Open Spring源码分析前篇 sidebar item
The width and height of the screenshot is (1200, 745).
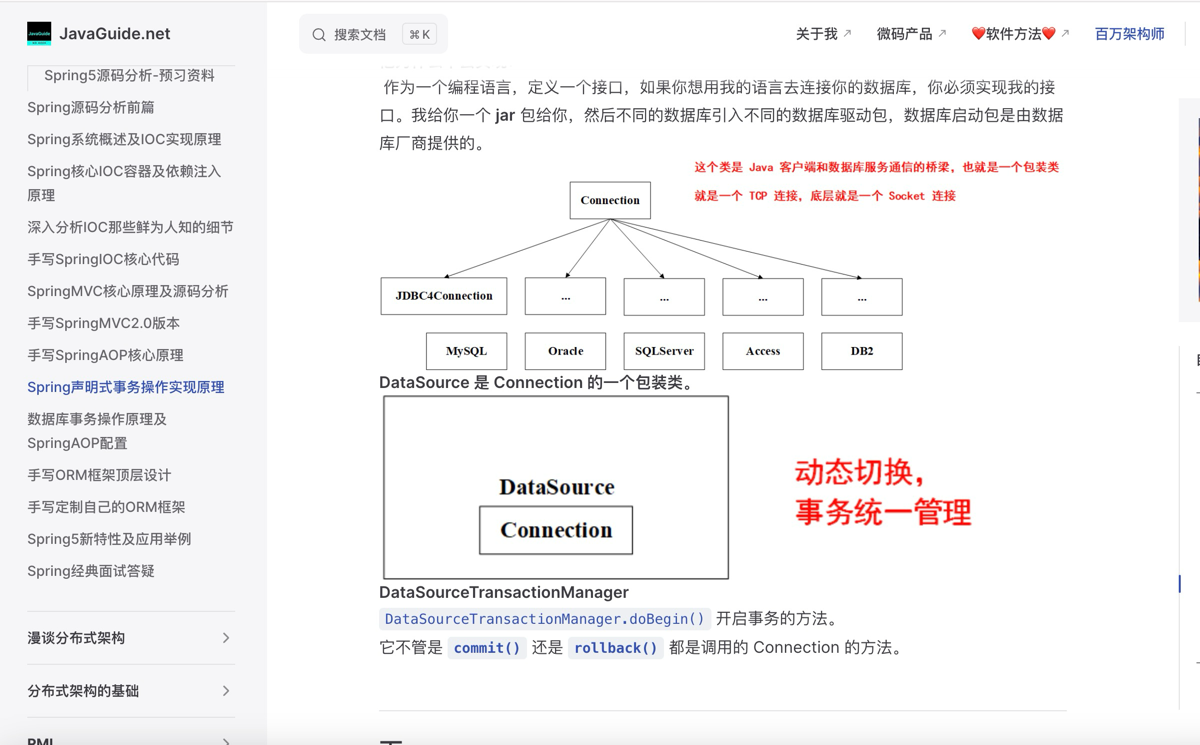coord(91,107)
